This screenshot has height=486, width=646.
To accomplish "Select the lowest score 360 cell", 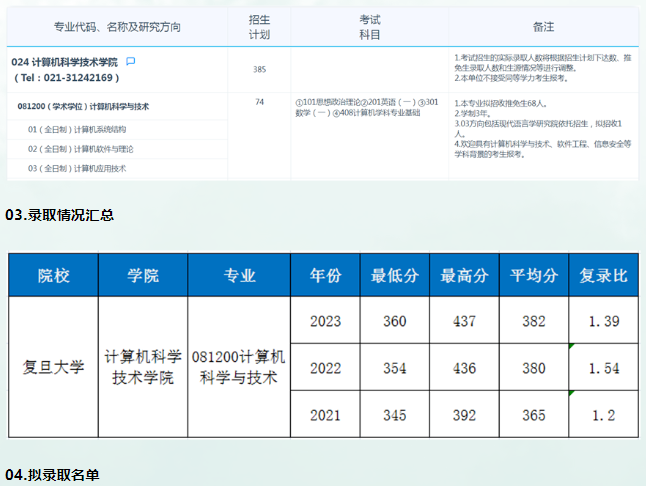I will tap(395, 320).
